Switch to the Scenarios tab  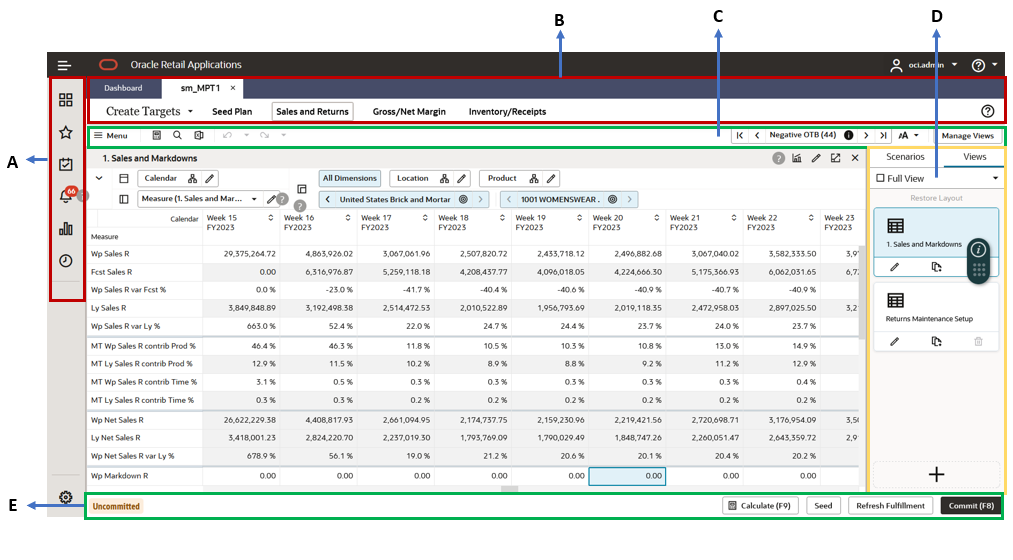pos(904,157)
